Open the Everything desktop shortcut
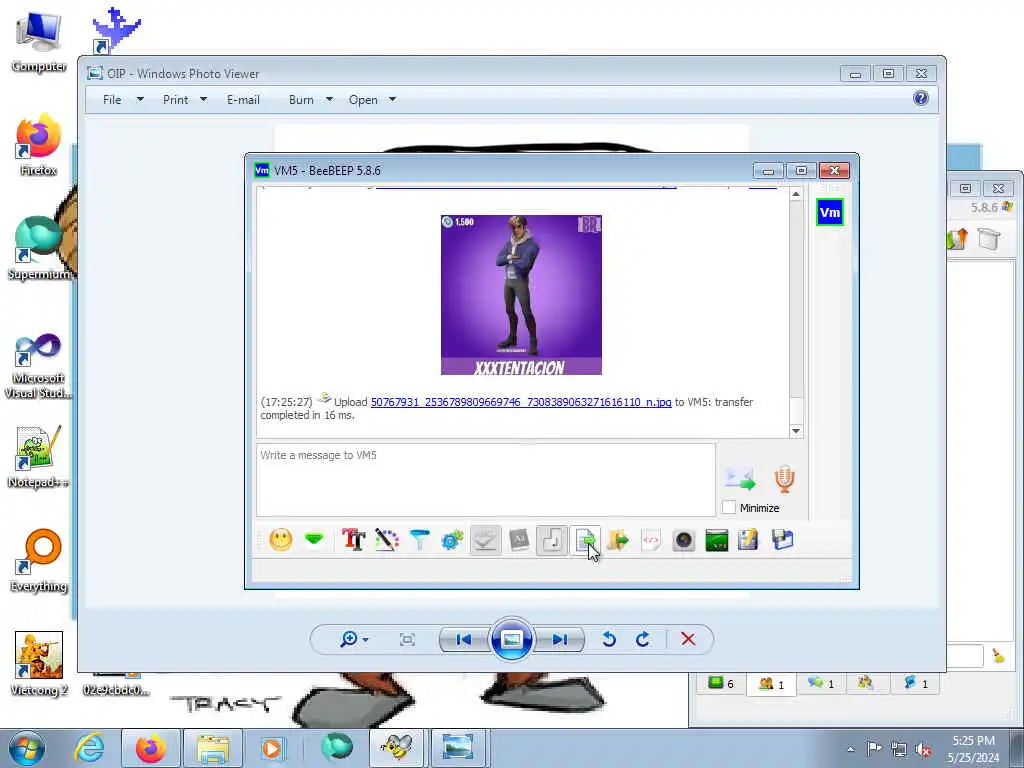 pos(39,561)
